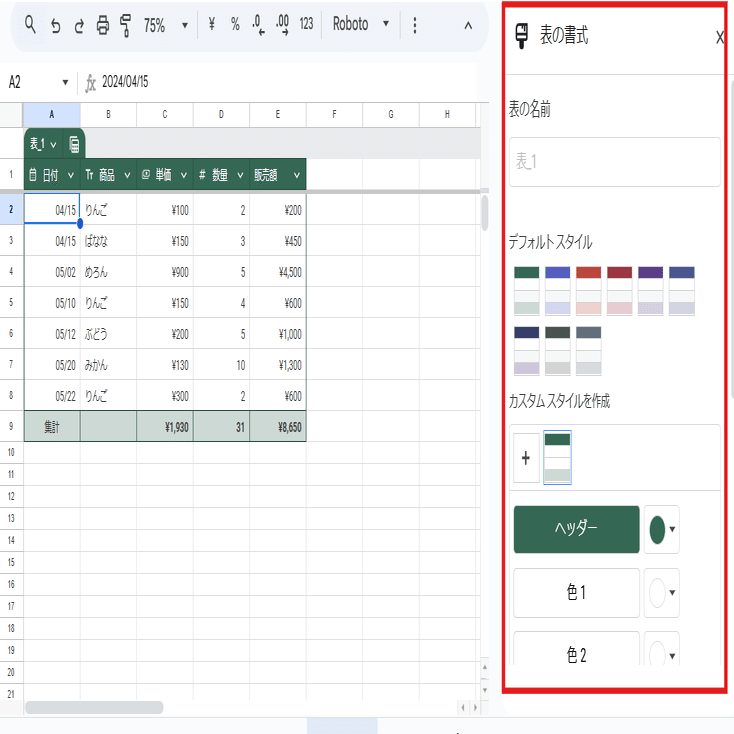Click the scroll down arrow near sheet bottom

[x=485, y=690]
